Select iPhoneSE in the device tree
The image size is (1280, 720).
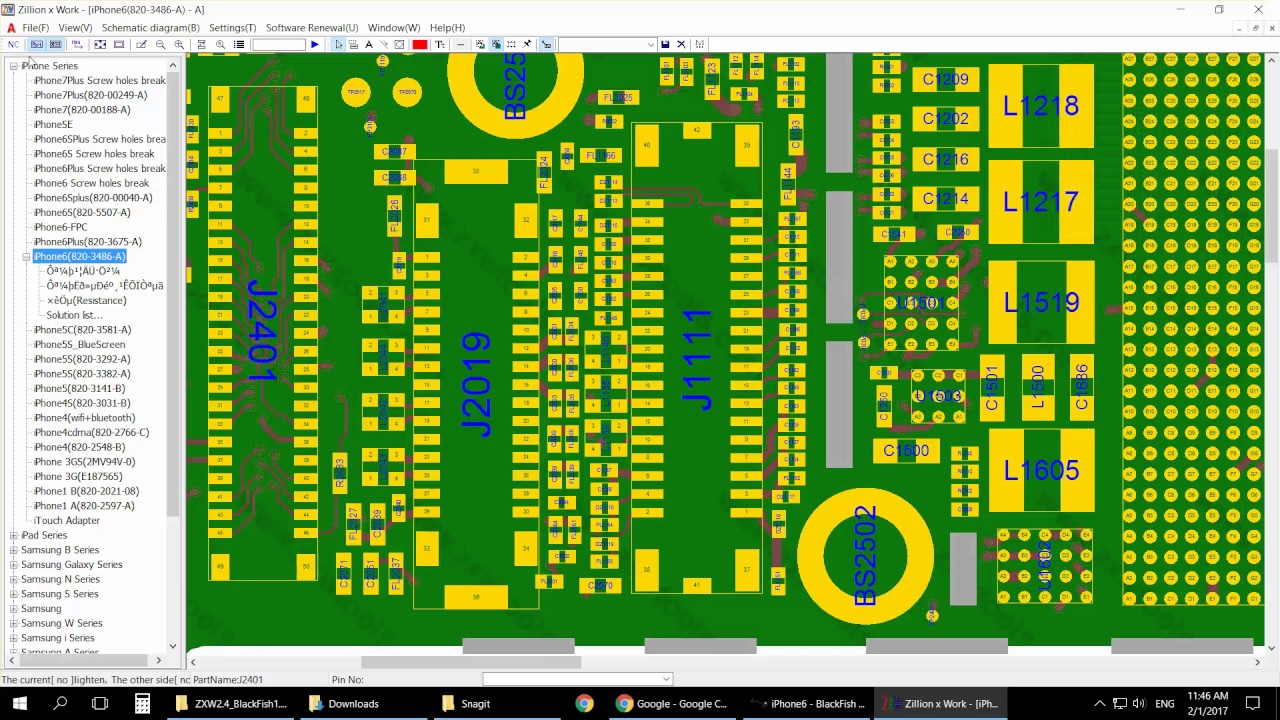tap(53, 125)
